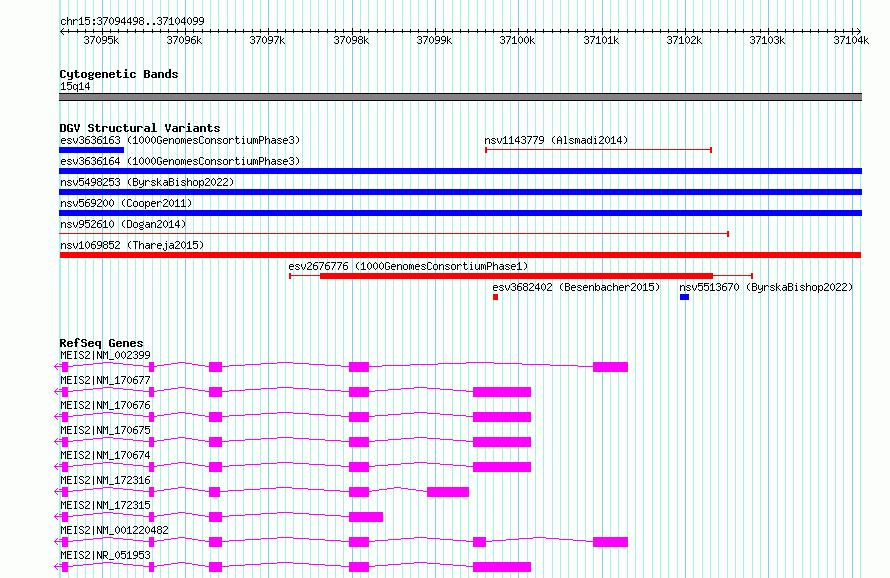The width and height of the screenshot is (890, 578).
Task: Click the 37098k ruler tick label
Action: pos(351,40)
